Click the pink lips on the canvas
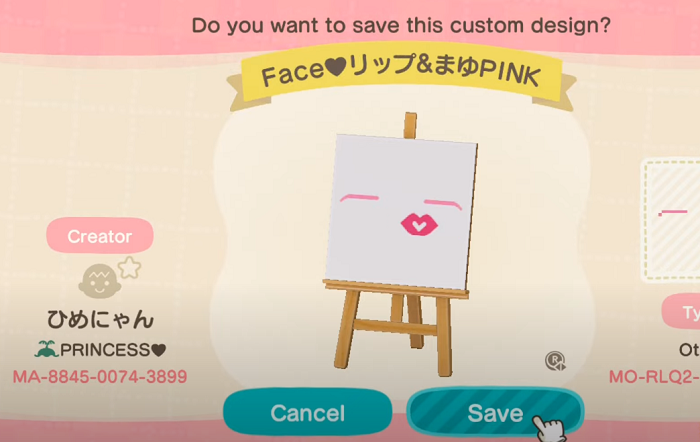Image resolution: width=700 pixels, height=442 pixels. [419, 225]
